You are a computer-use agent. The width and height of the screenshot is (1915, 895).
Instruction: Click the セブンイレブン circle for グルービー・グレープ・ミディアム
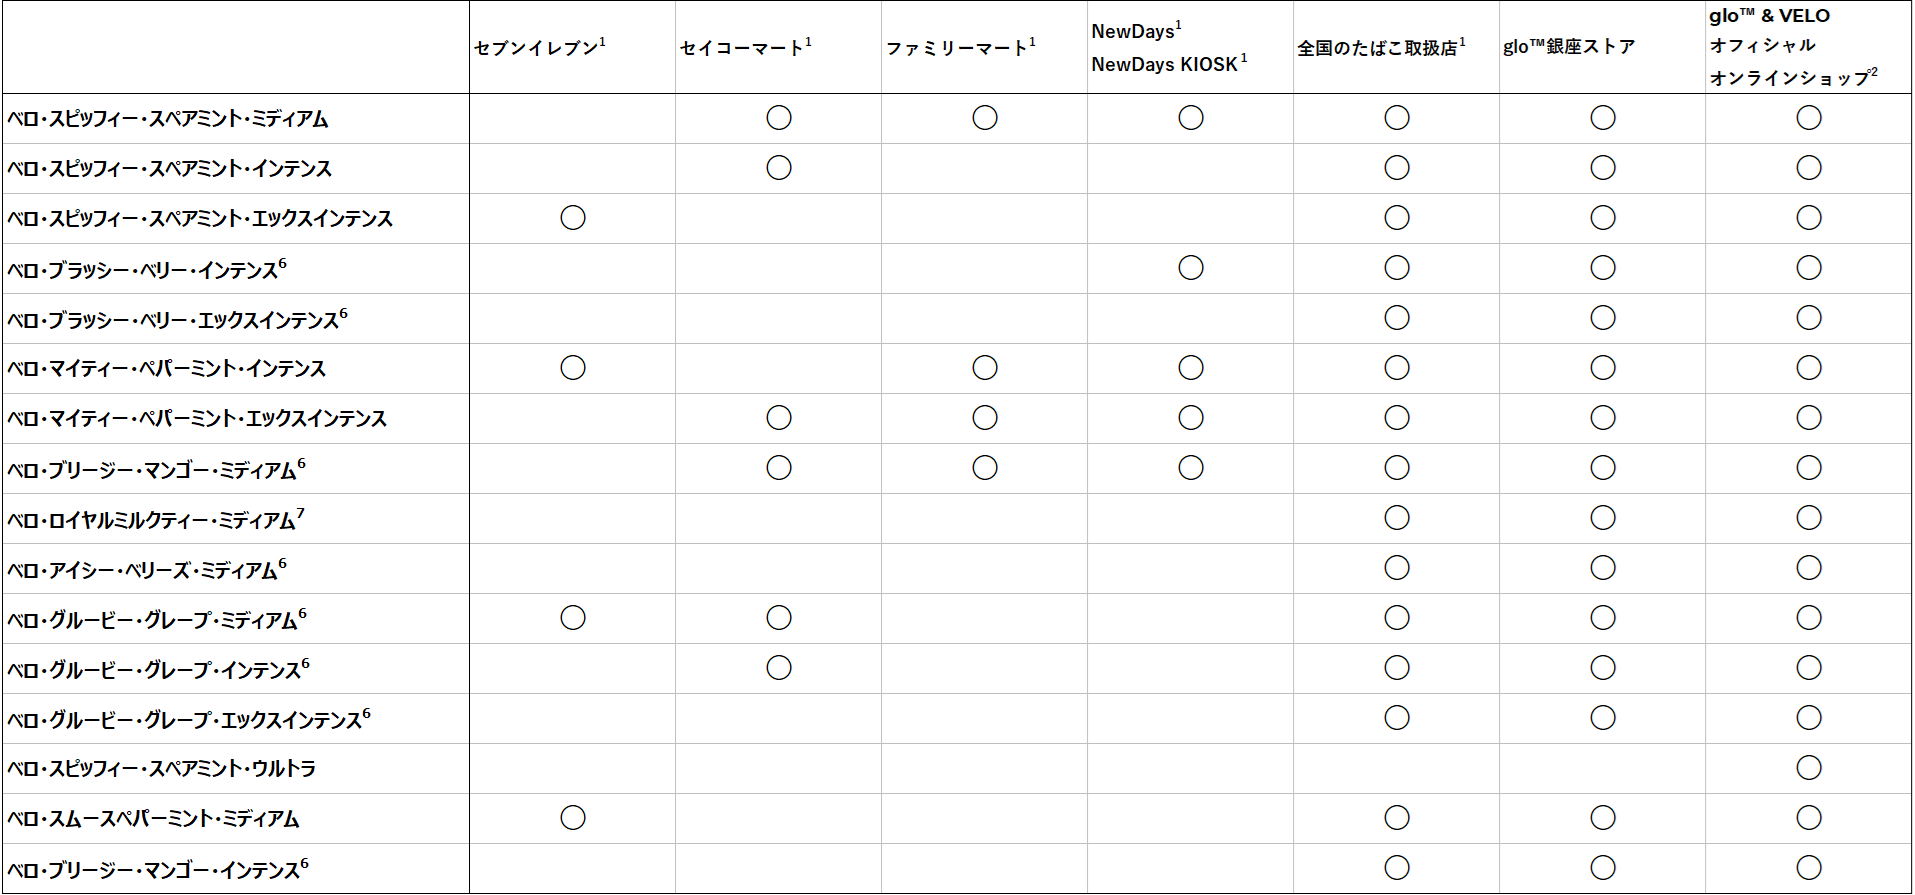[x=573, y=618]
